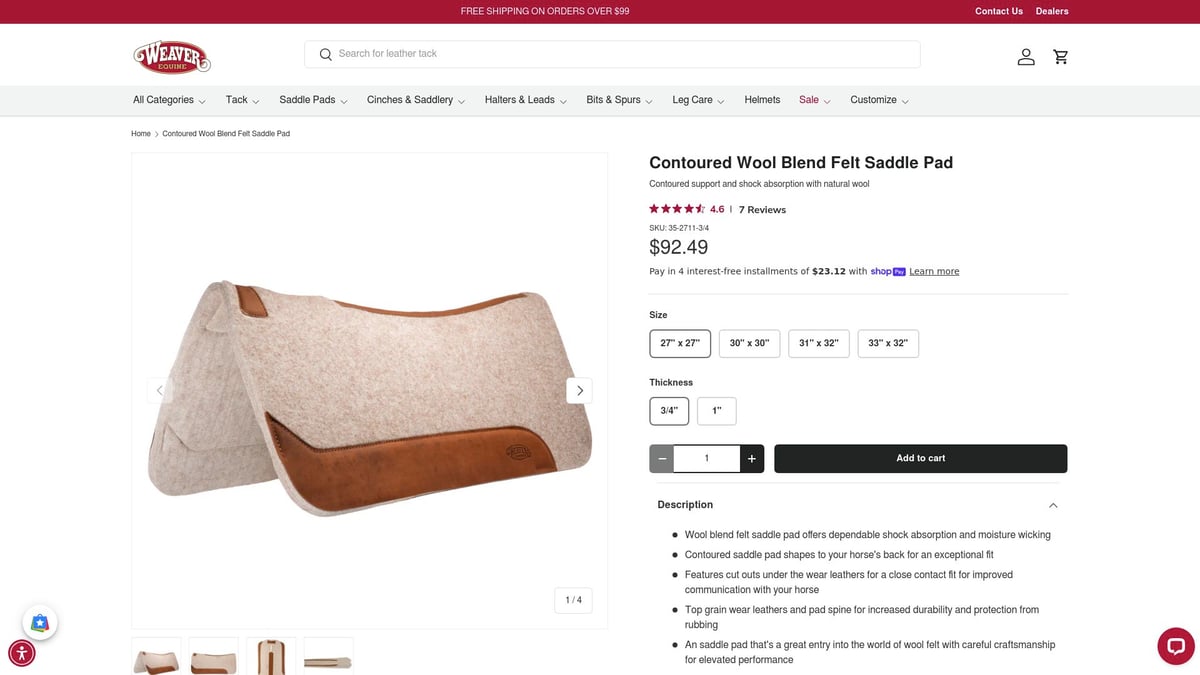Select the 30" x 30" size
The width and height of the screenshot is (1200, 675).
[749, 343]
